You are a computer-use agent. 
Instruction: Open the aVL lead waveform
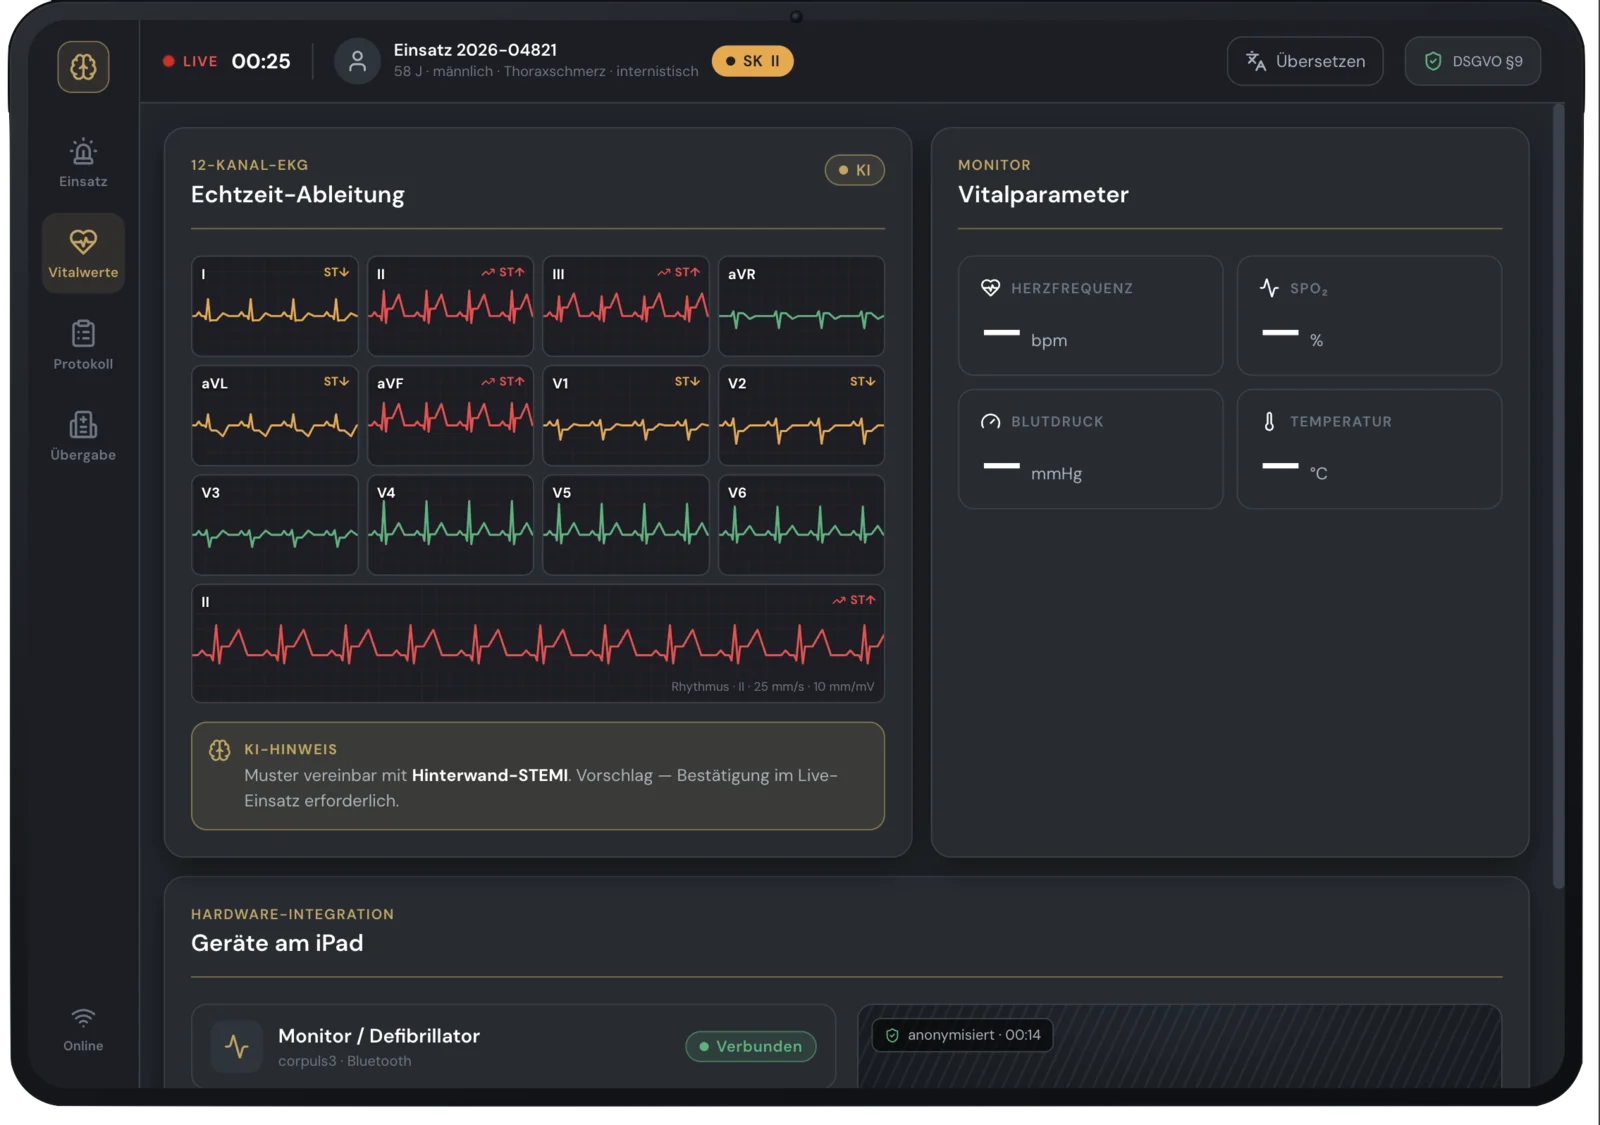pos(275,415)
